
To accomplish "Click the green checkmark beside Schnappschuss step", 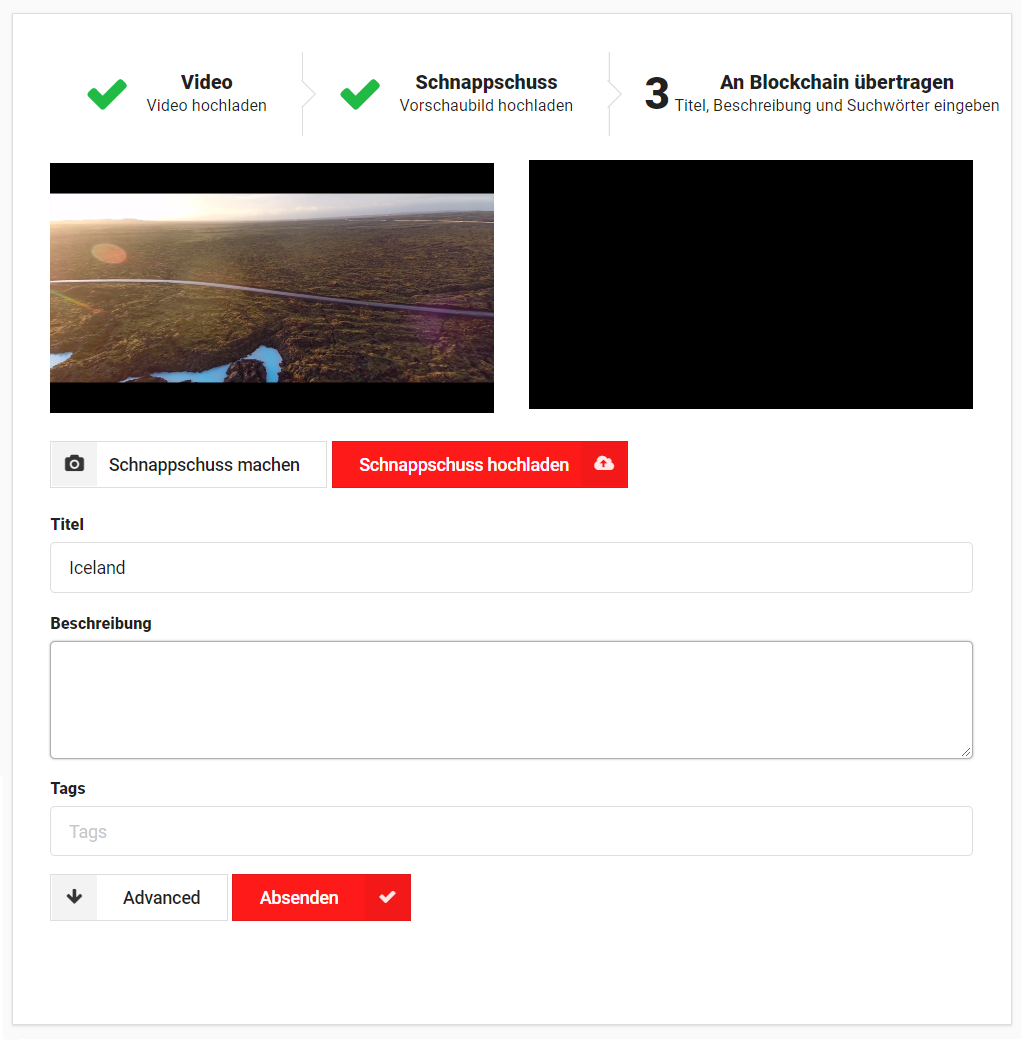I will tap(360, 94).
